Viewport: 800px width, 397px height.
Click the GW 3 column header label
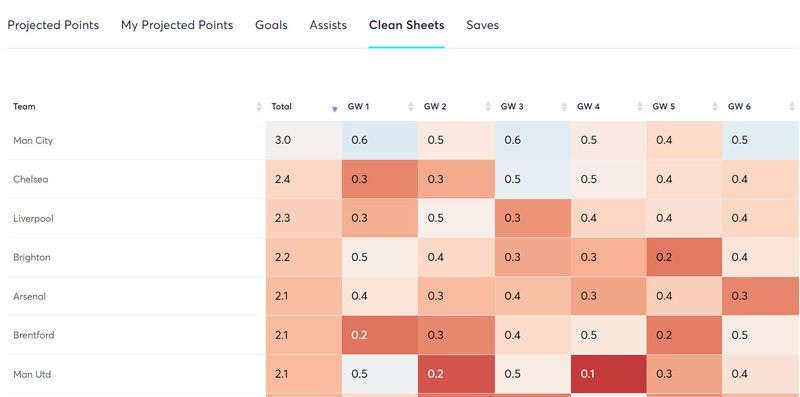512,107
